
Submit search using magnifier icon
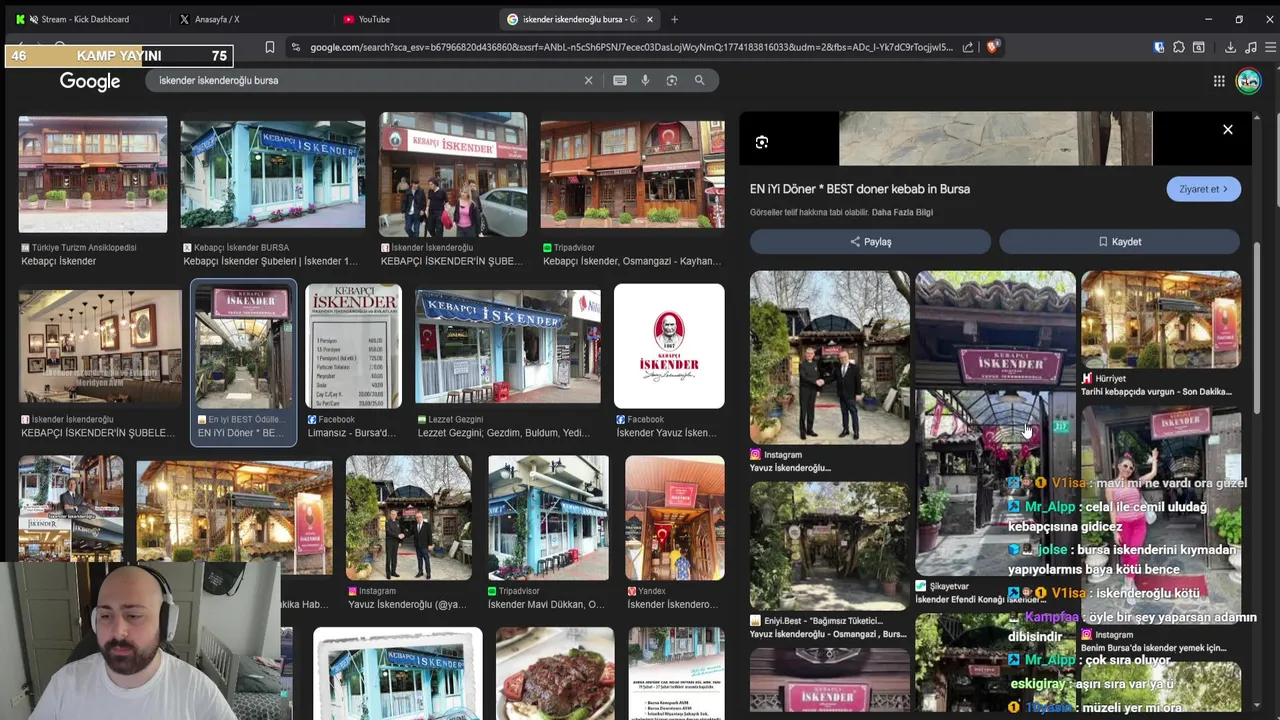tap(699, 80)
